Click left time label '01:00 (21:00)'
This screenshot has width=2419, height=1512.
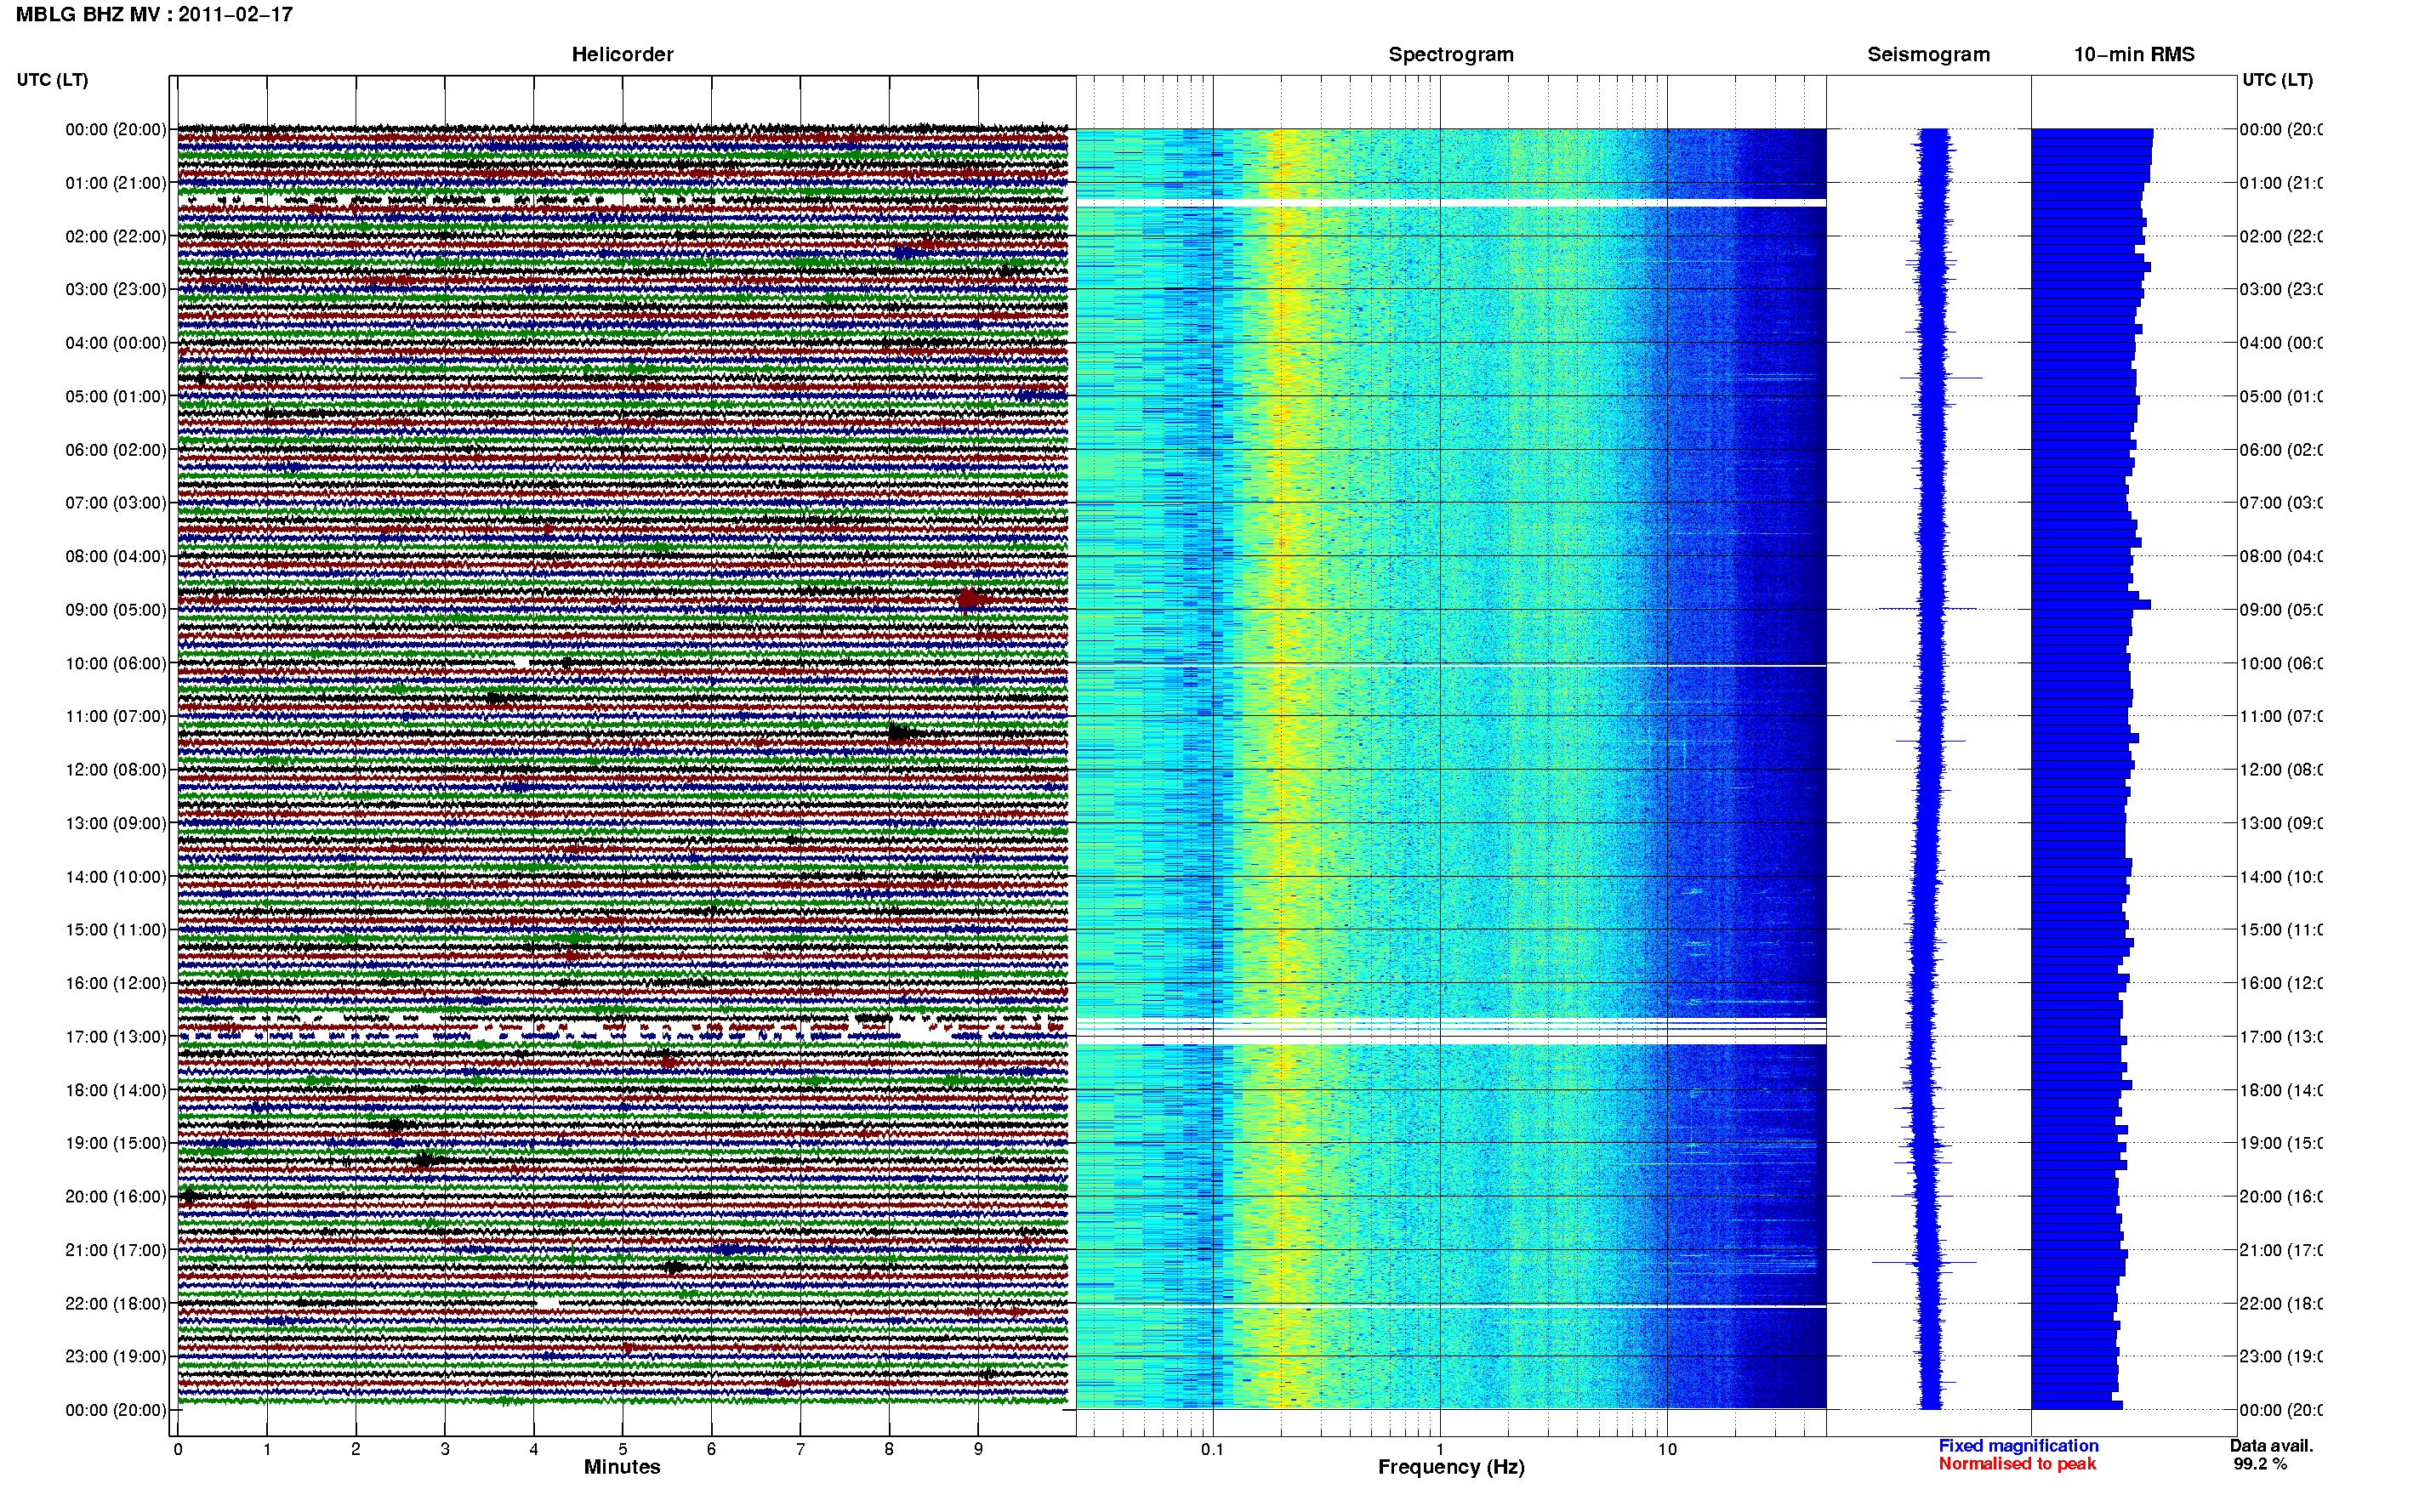116,183
